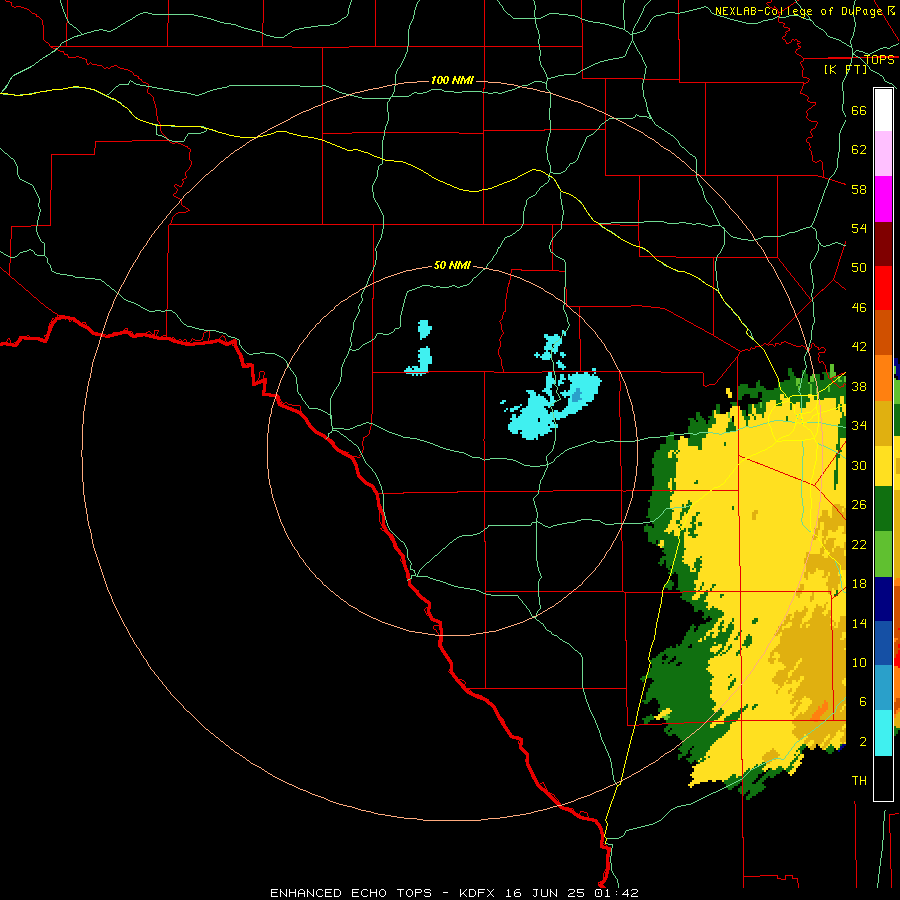Click the 50 NMI range ring label
900x900 pixels.
tap(452, 265)
